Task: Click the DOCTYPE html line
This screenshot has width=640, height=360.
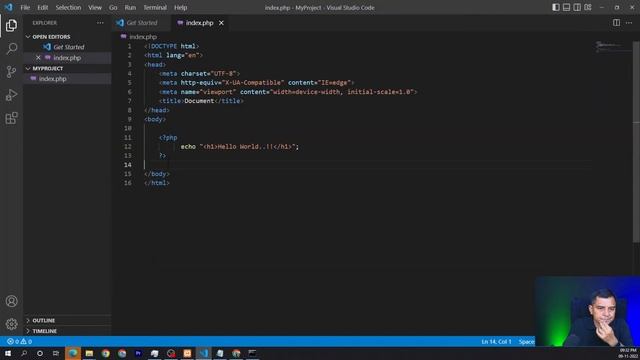Action: point(171,46)
